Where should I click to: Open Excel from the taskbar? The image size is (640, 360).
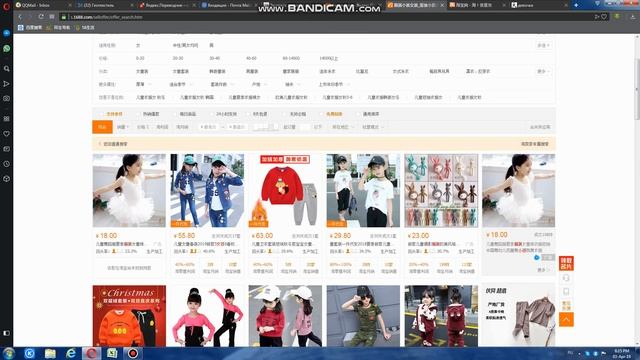point(112,353)
